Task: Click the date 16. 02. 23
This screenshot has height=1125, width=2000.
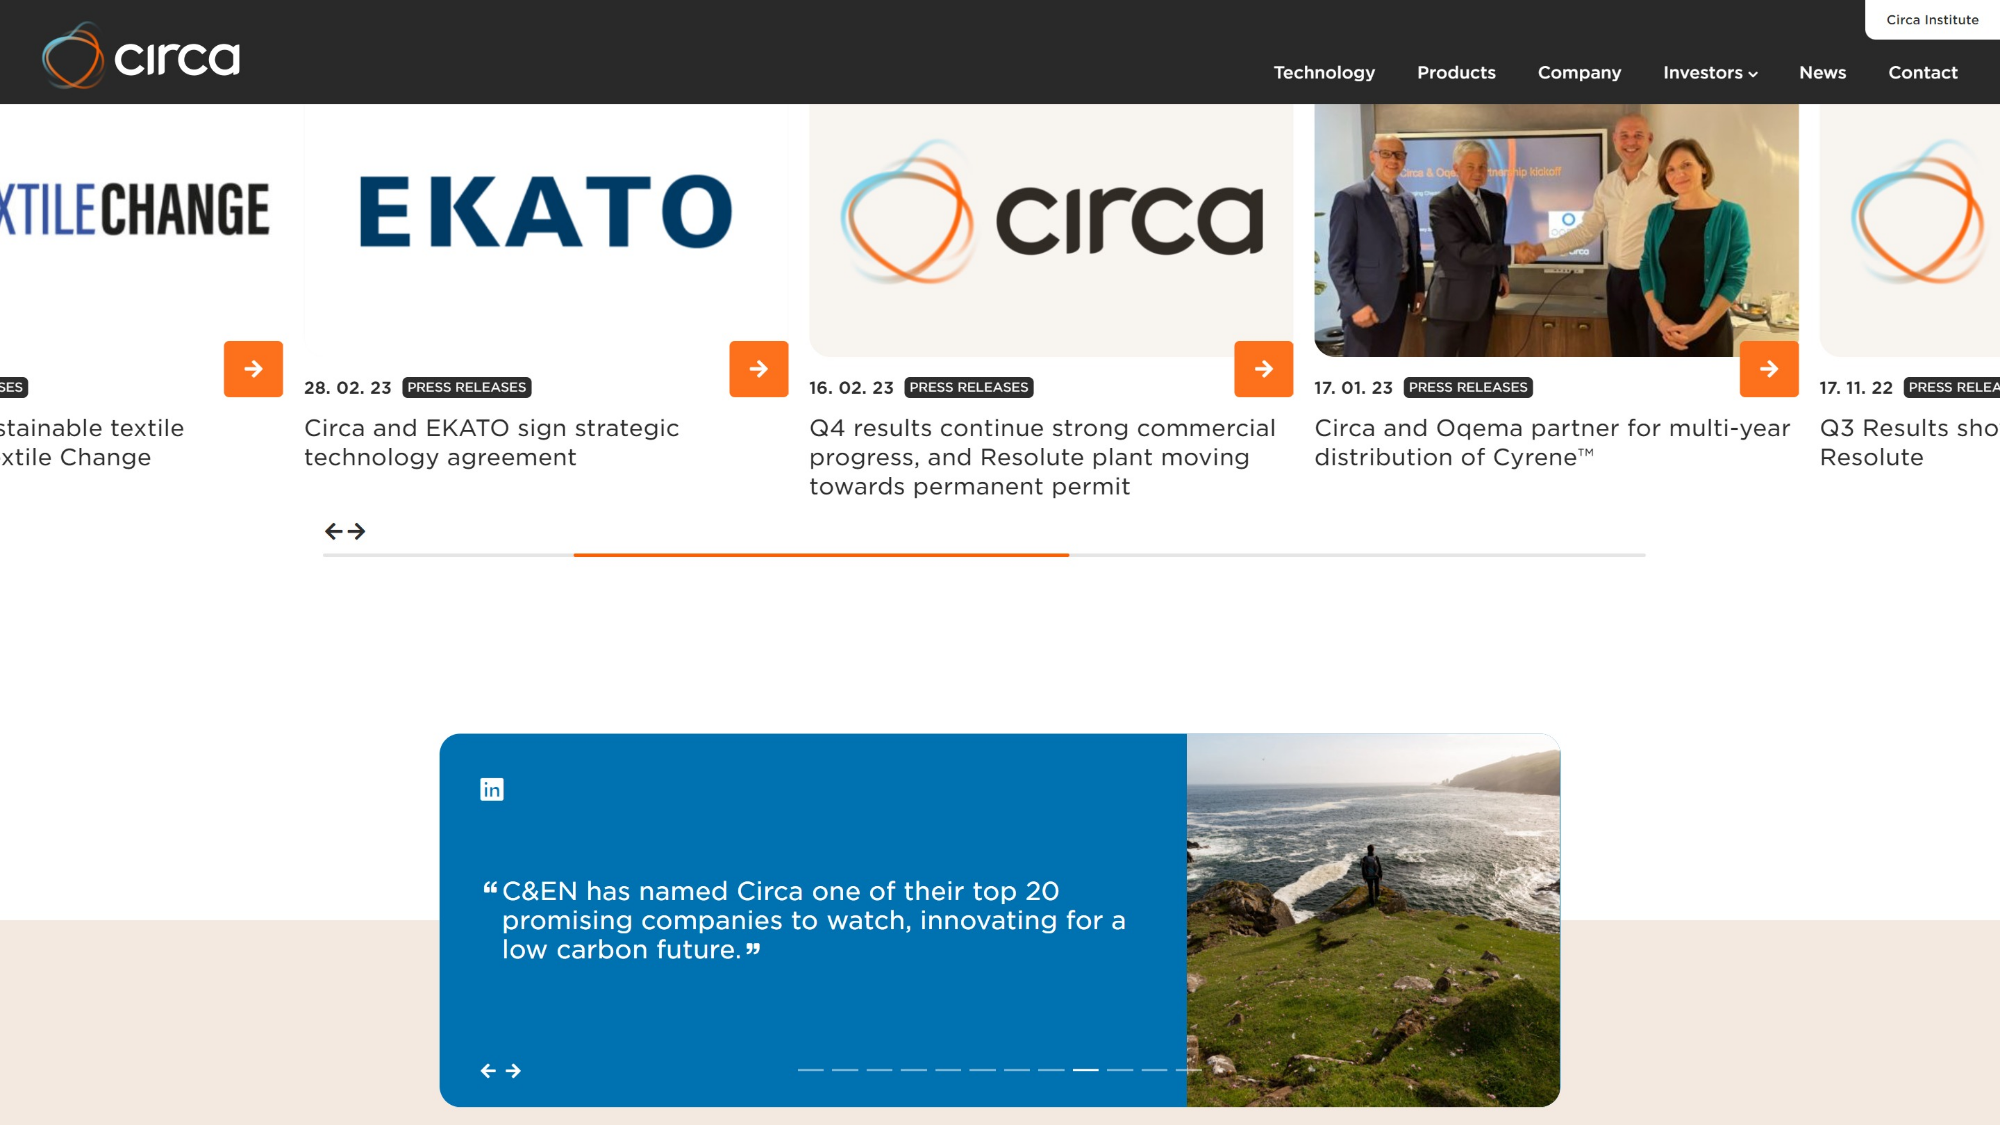Action: pyautogui.click(x=851, y=388)
